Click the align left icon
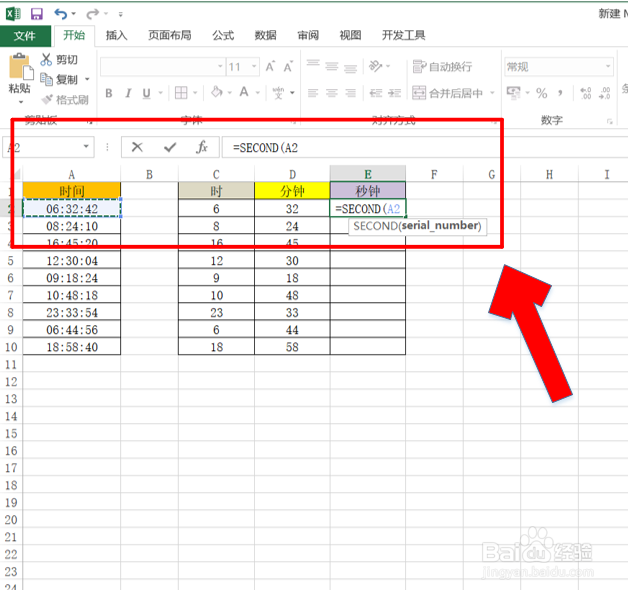Screen dimensions: 628x594 [x=313, y=93]
